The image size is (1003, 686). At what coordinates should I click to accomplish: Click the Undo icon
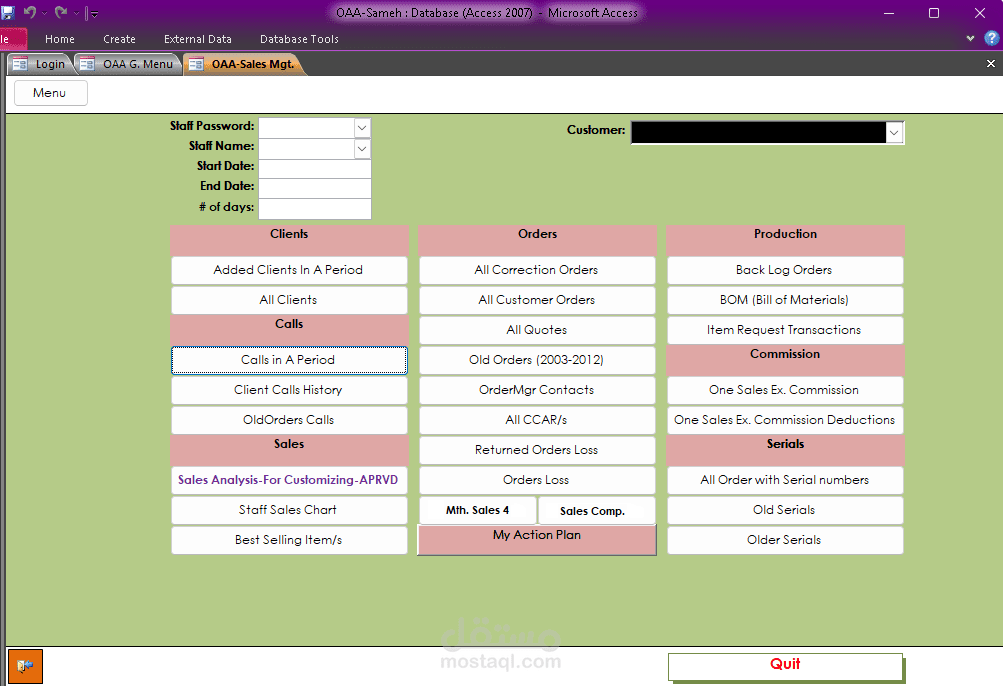pos(28,12)
